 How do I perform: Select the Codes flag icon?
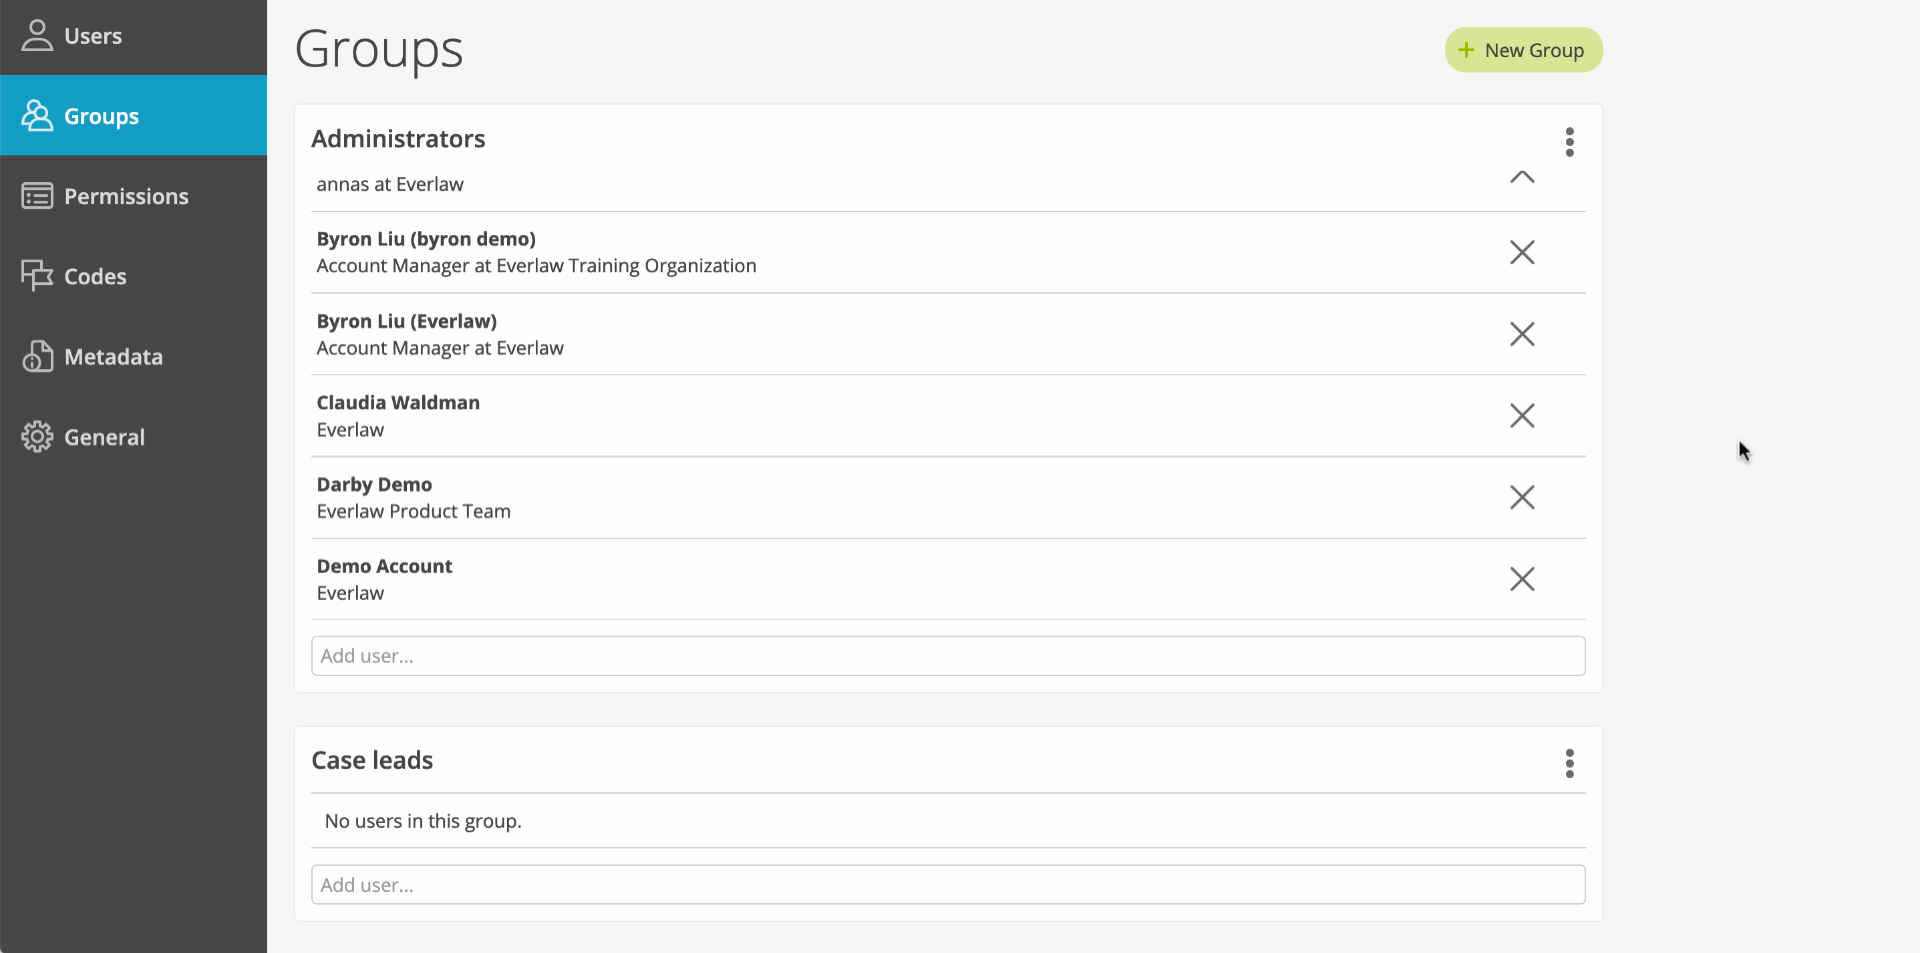(38, 276)
